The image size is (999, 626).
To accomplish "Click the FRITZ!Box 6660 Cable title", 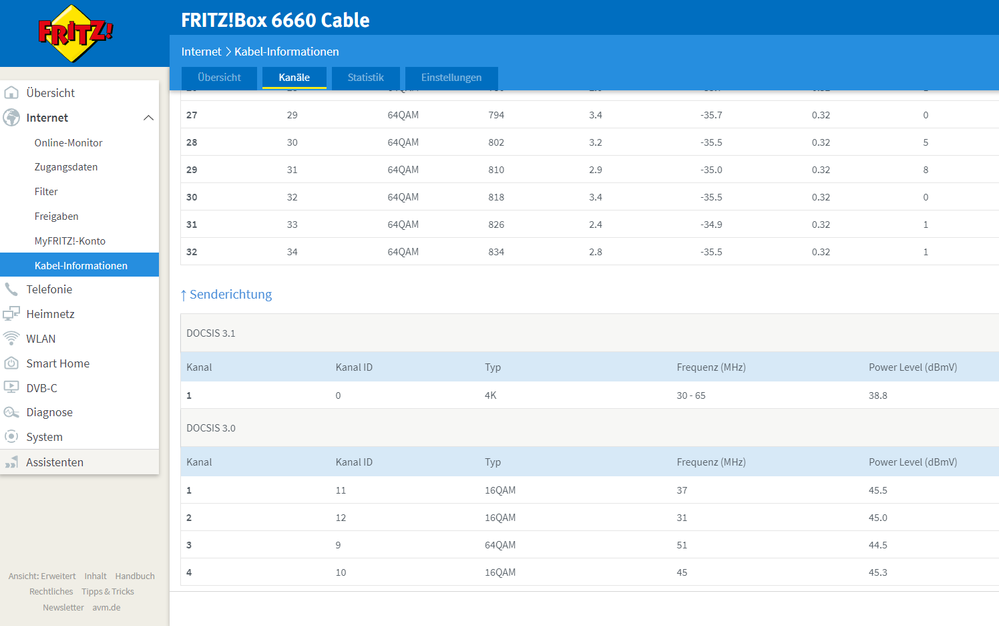I will point(275,20).
